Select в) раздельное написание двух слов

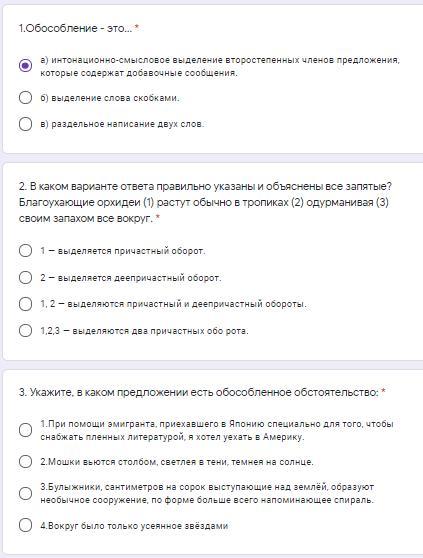pos(25,124)
